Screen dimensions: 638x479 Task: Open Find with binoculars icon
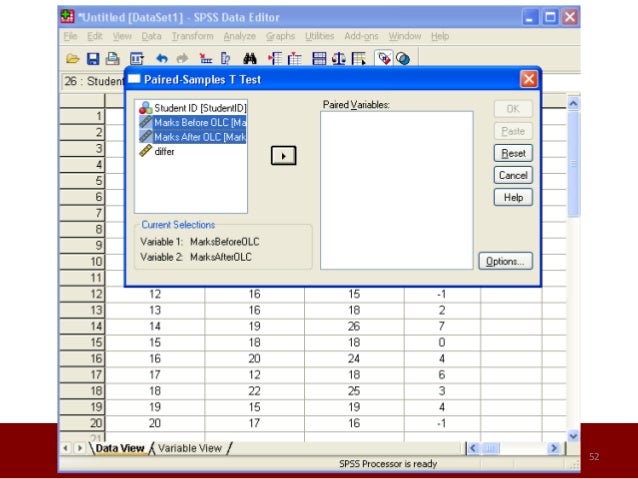250,59
